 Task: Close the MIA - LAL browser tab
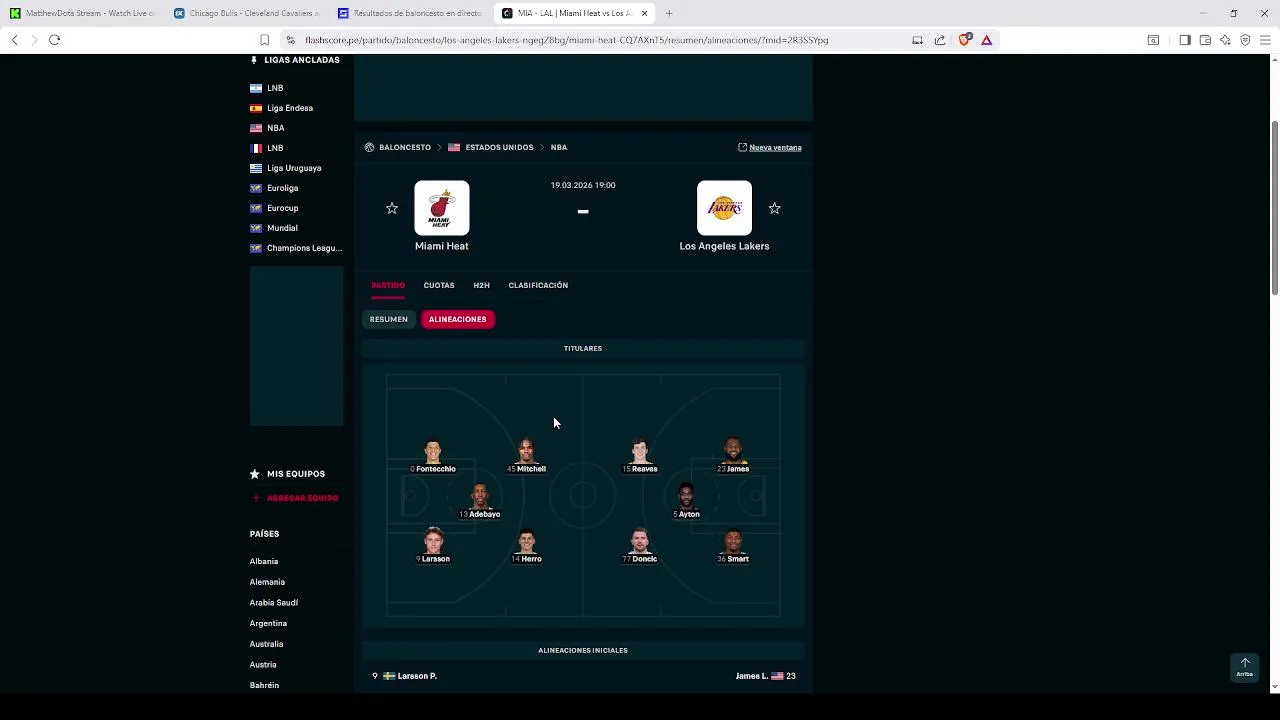pyautogui.click(x=644, y=13)
